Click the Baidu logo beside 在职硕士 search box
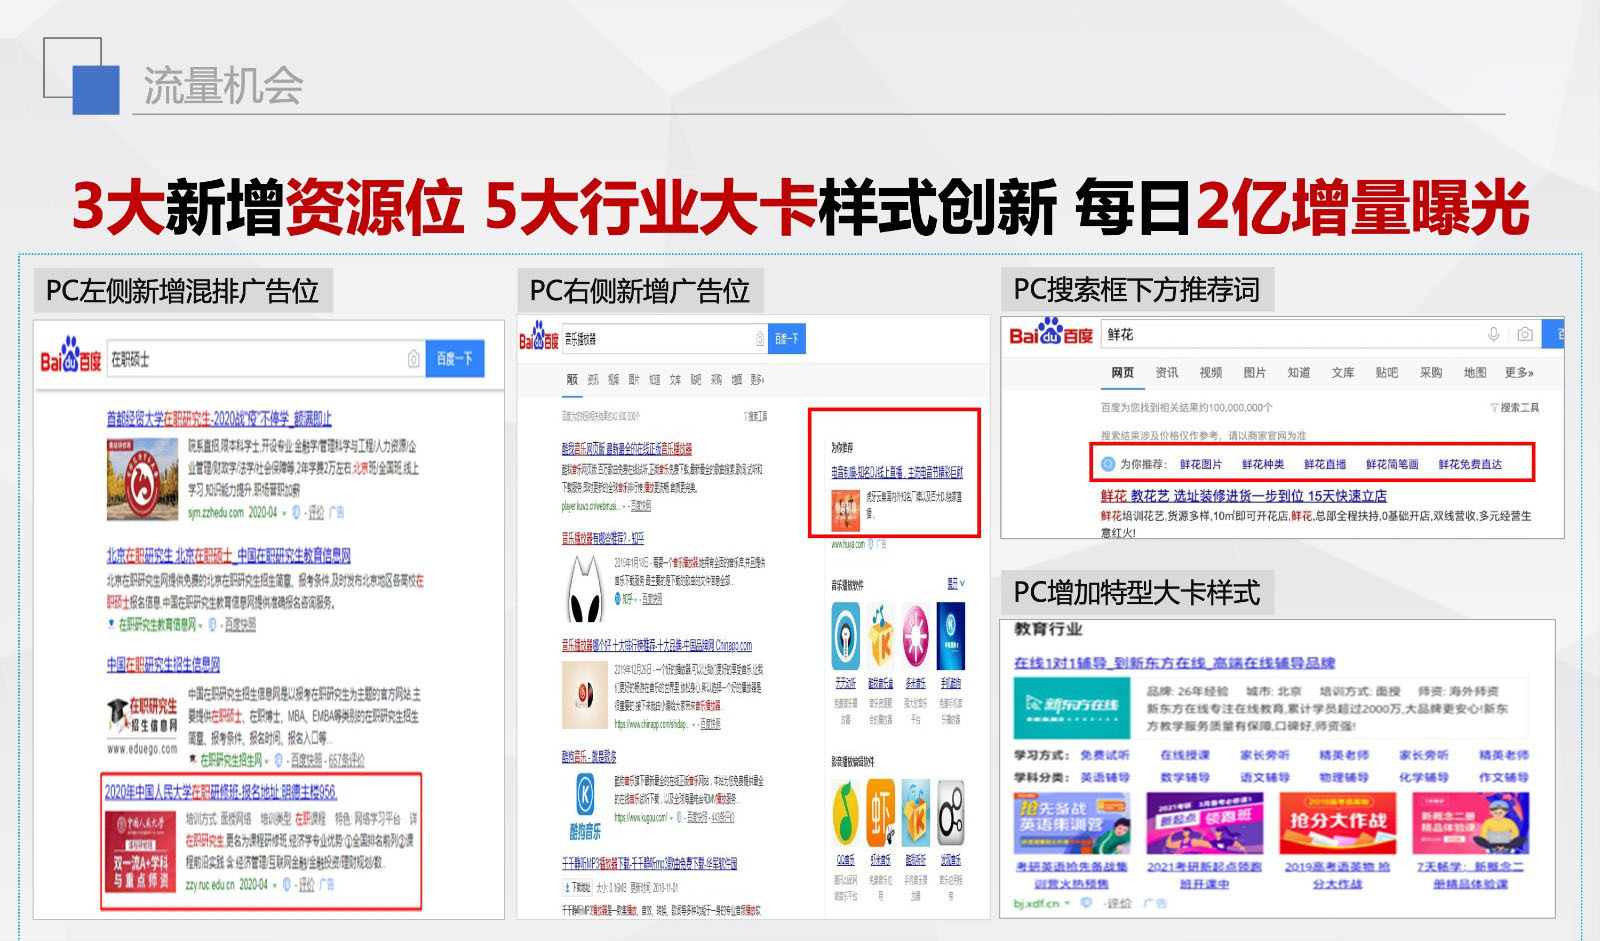The height and width of the screenshot is (941, 1600). click(70, 356)
